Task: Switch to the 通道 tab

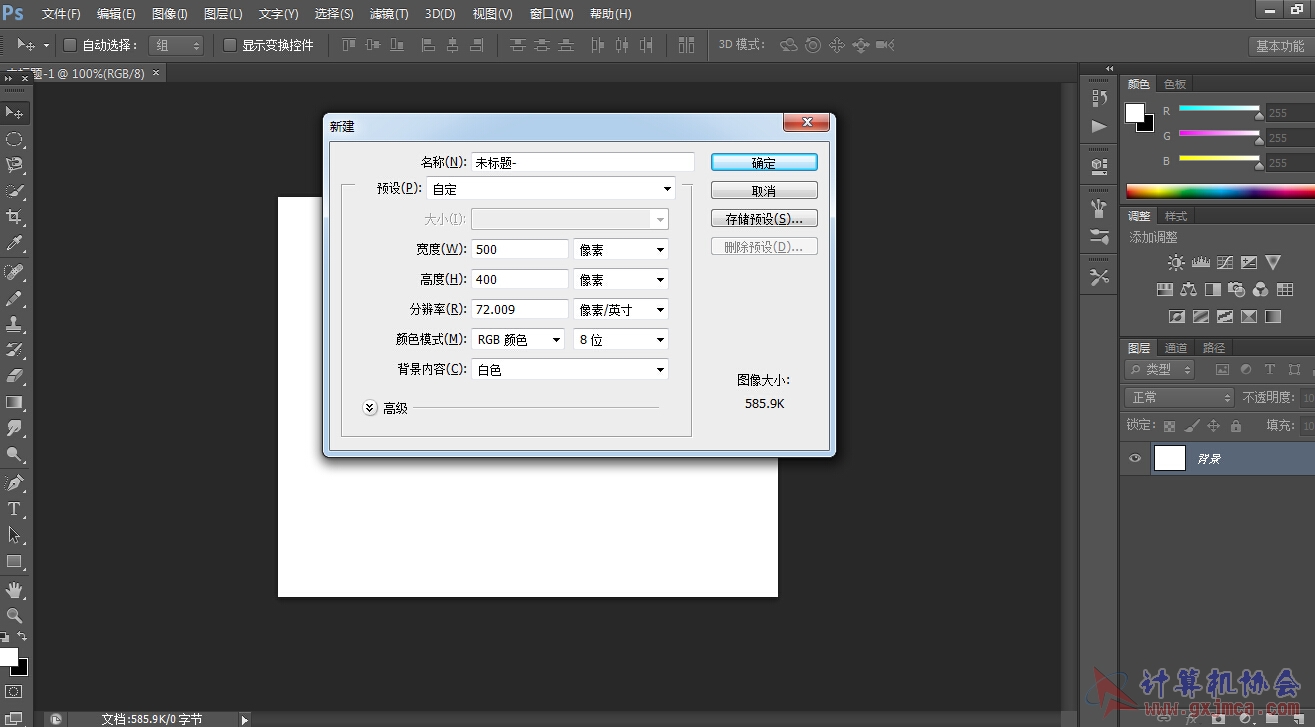Action: (1176, 348)
